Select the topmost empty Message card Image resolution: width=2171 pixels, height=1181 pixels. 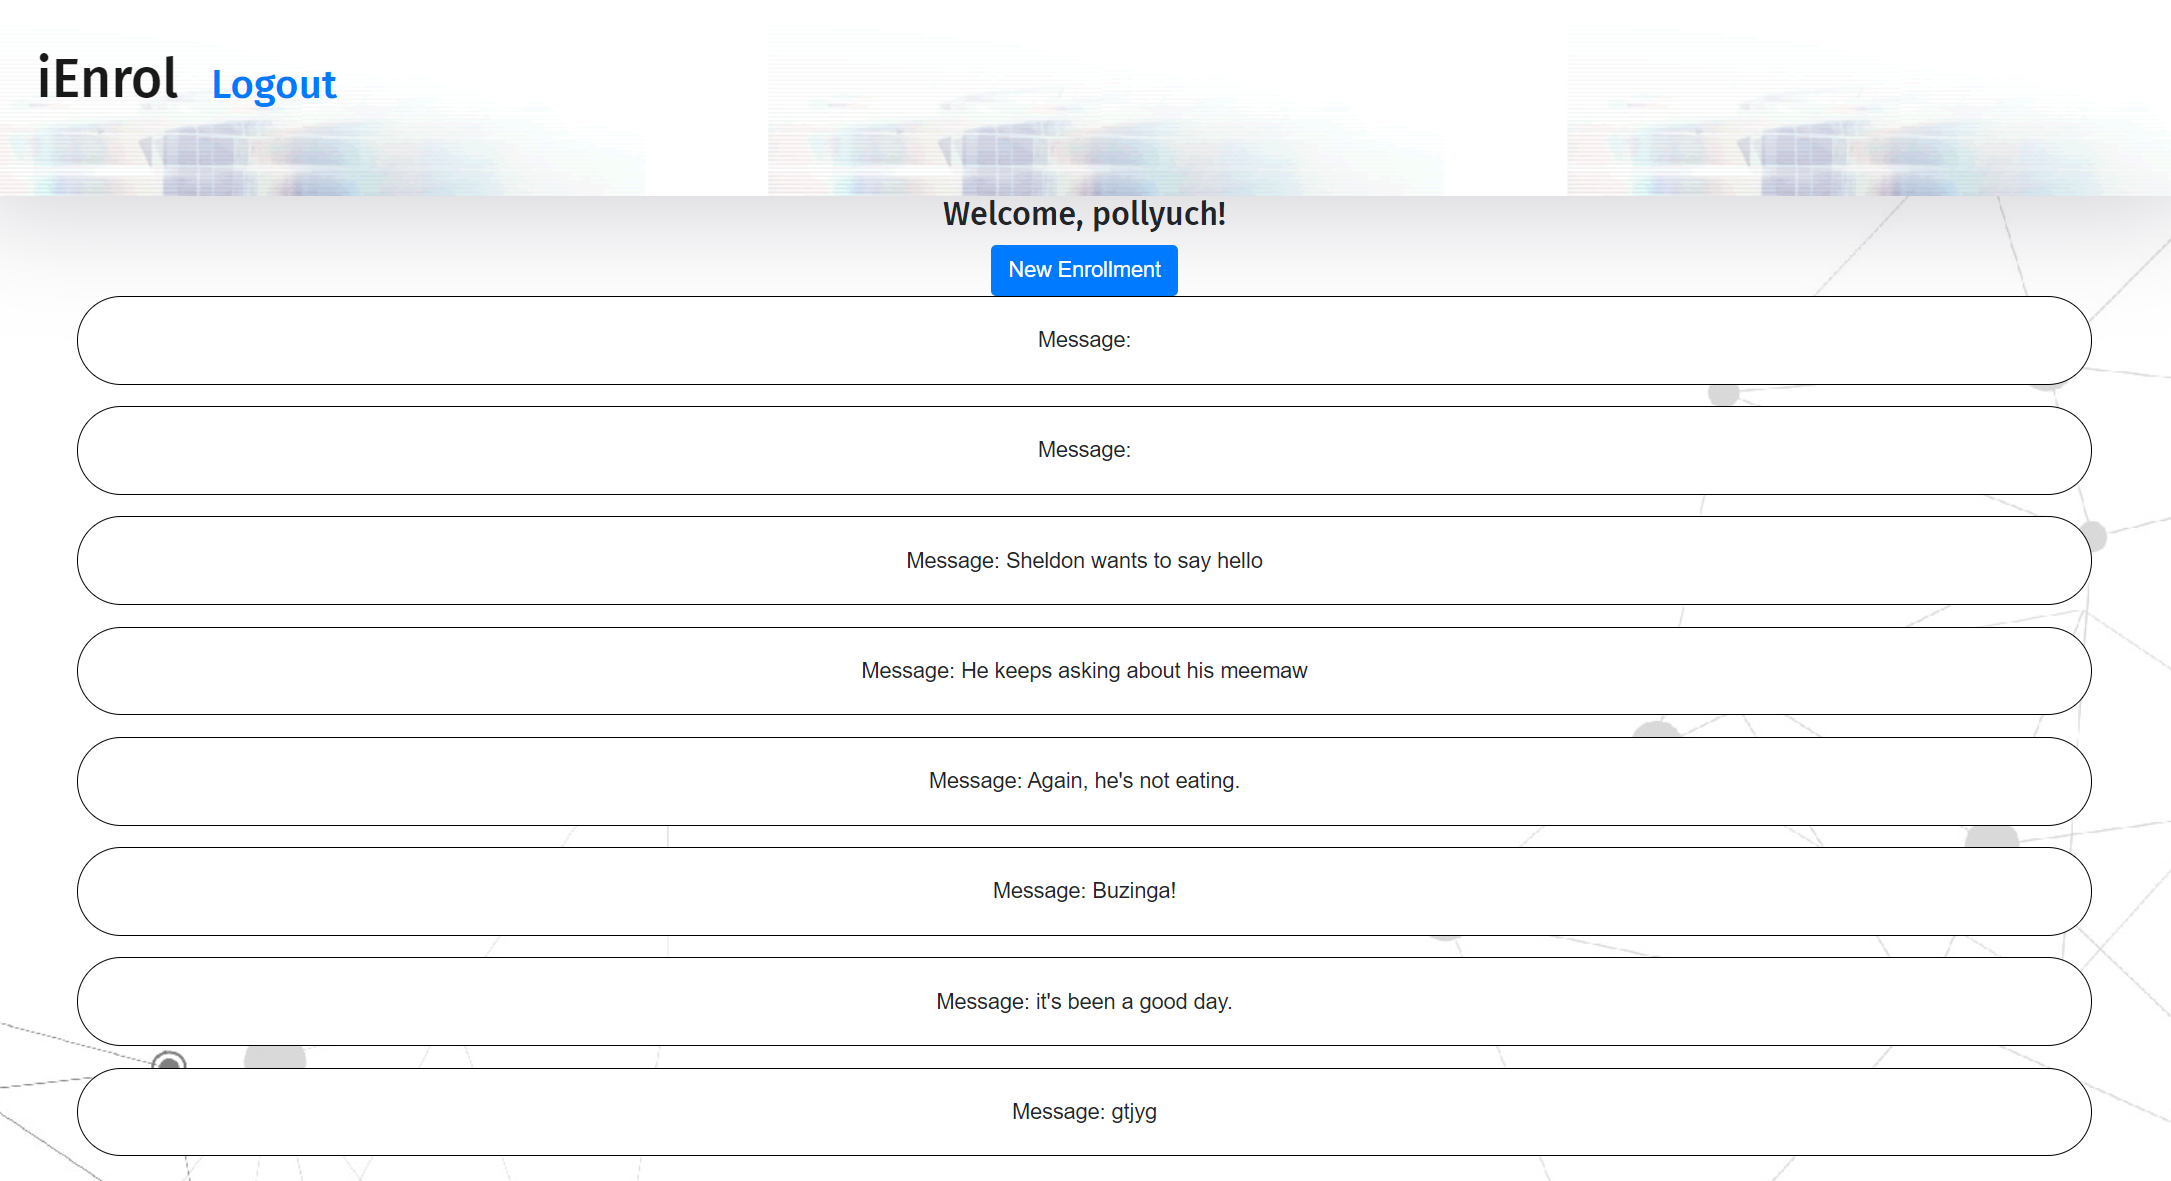point(1084,340)
